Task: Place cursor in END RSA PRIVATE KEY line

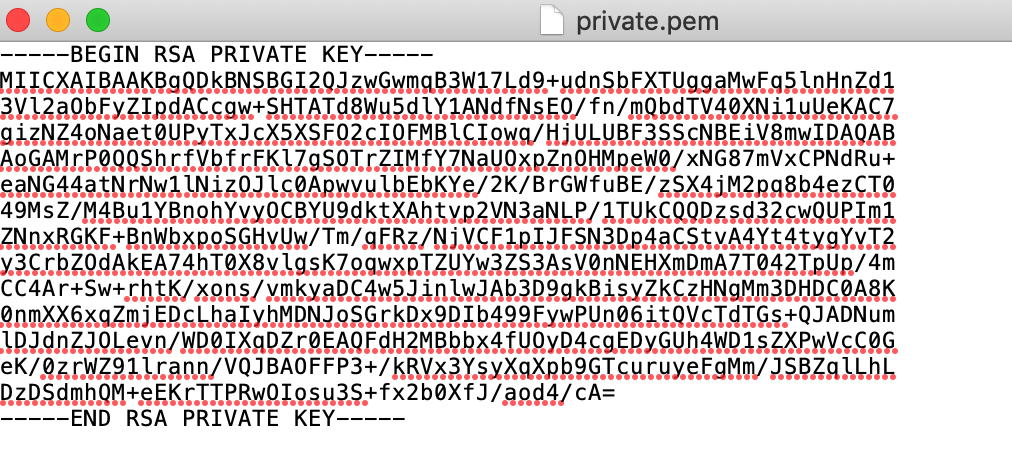Action: pyautogui.click(x=203, y=419)
